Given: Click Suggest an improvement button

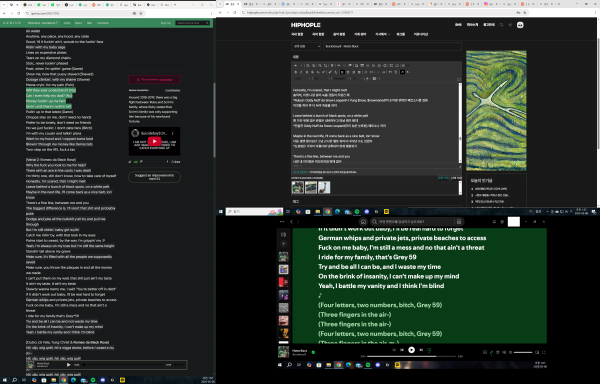Looking at the screenshot, I should pos(154,177).
